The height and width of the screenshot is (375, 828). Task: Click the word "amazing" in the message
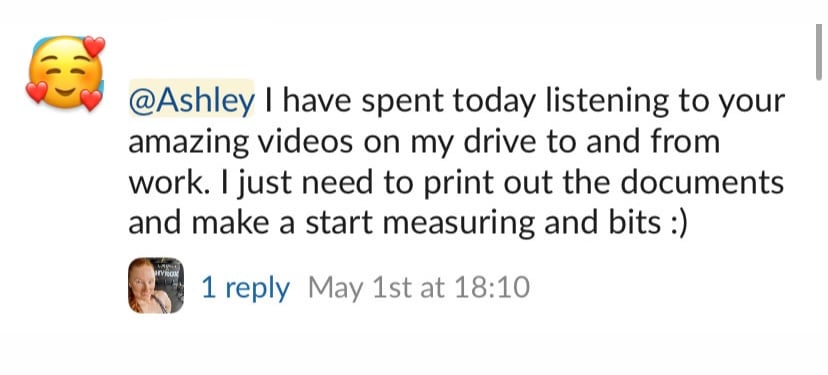click(x=188, y=144)
